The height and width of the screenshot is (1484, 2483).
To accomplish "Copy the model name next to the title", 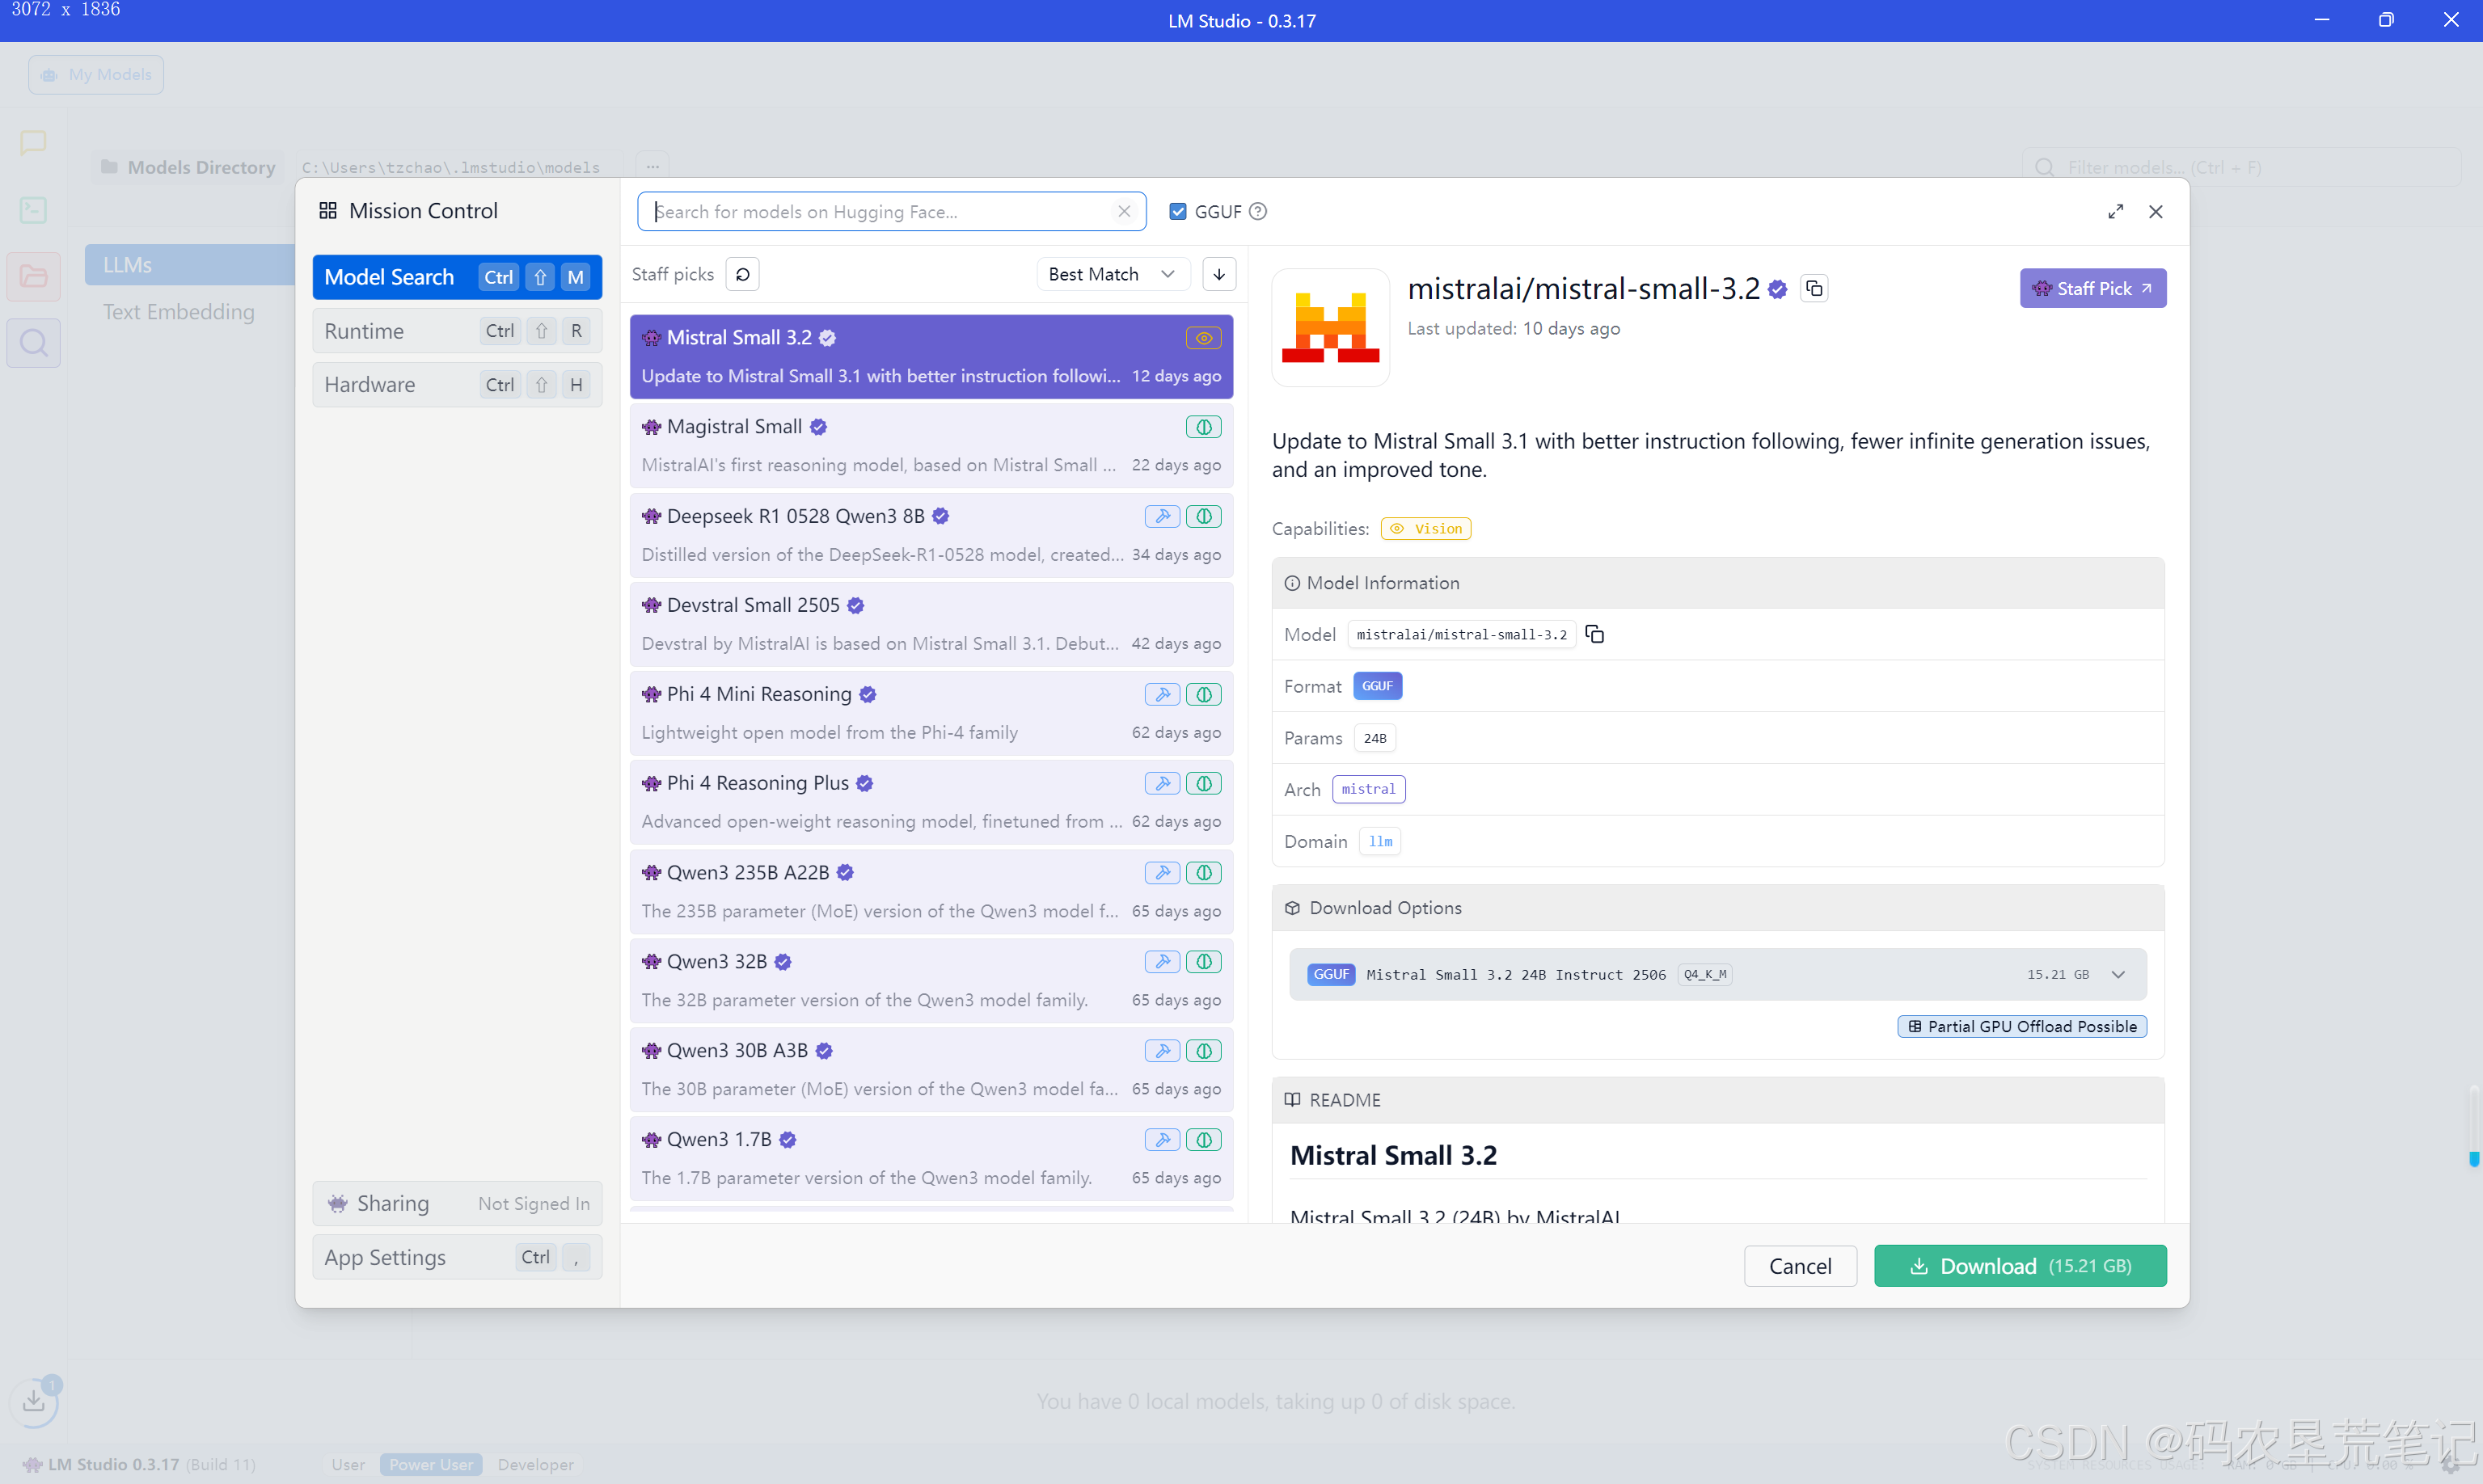I will pos(1814,289).
